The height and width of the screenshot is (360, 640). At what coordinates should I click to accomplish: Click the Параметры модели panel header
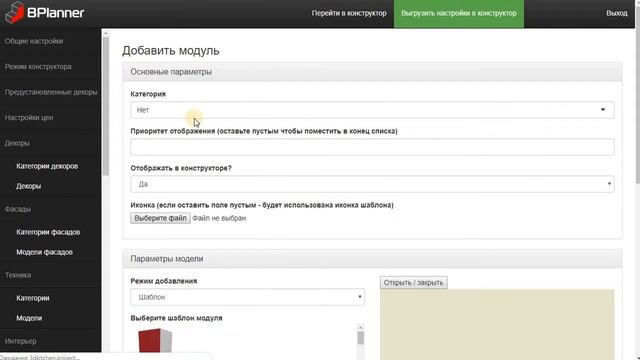tap(372, 259)
